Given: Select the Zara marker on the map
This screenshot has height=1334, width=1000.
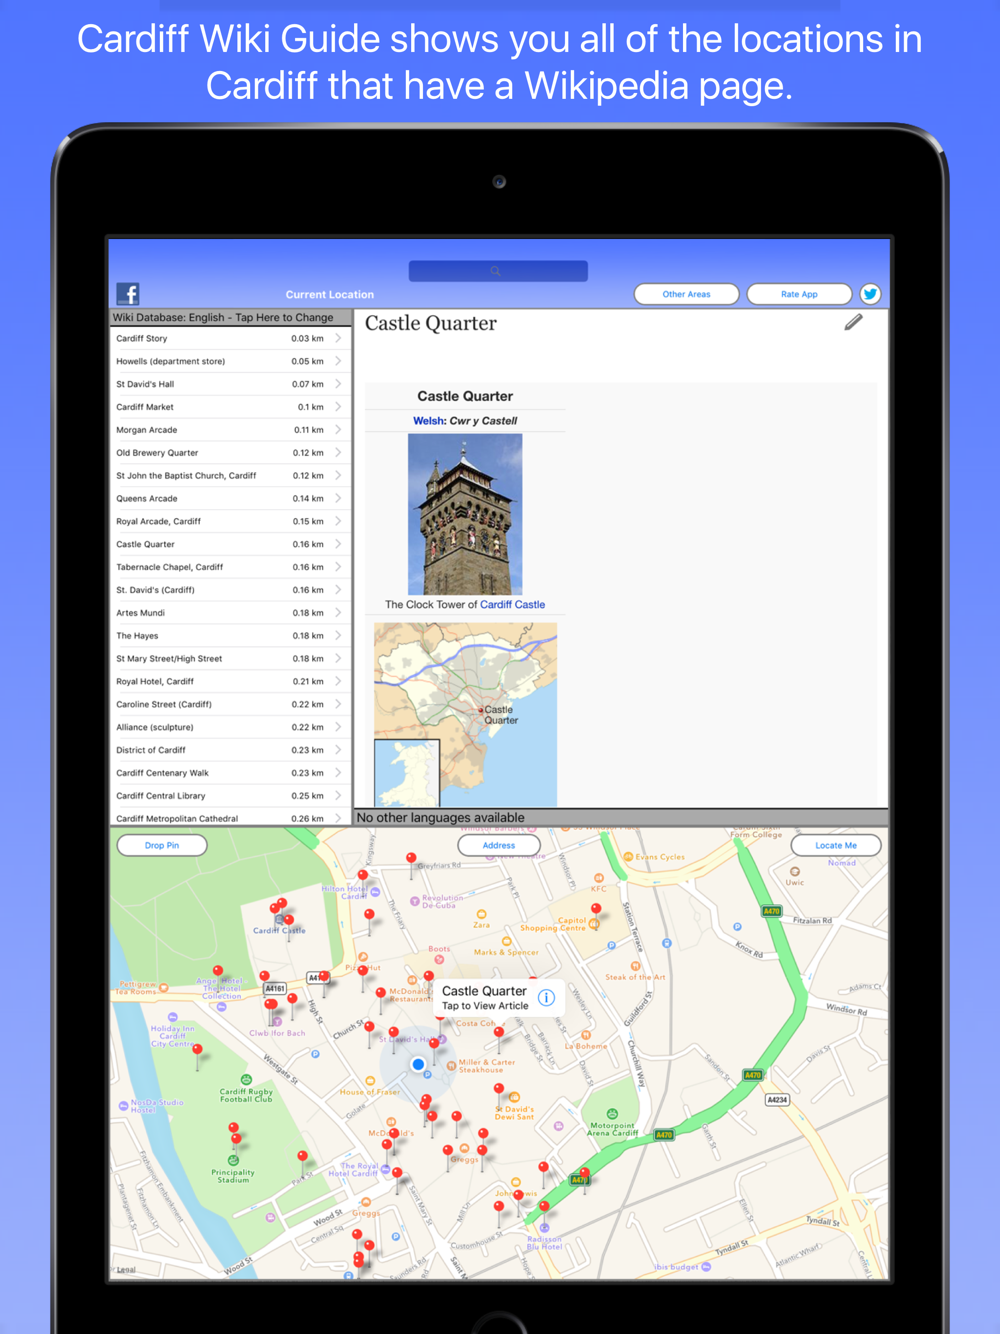Looking at the screenshot, I should click(482, 915).
